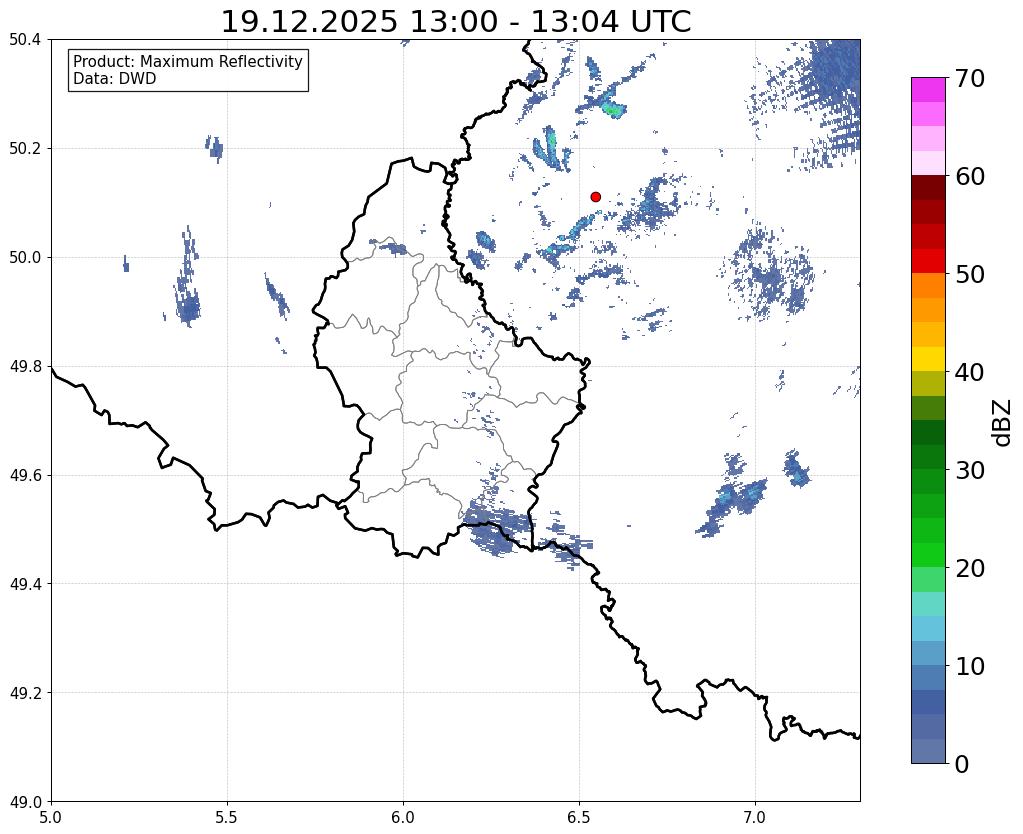Click latitude tick label '49.6'
Viewport: 1023px width, 834px height.
point(25,476)
